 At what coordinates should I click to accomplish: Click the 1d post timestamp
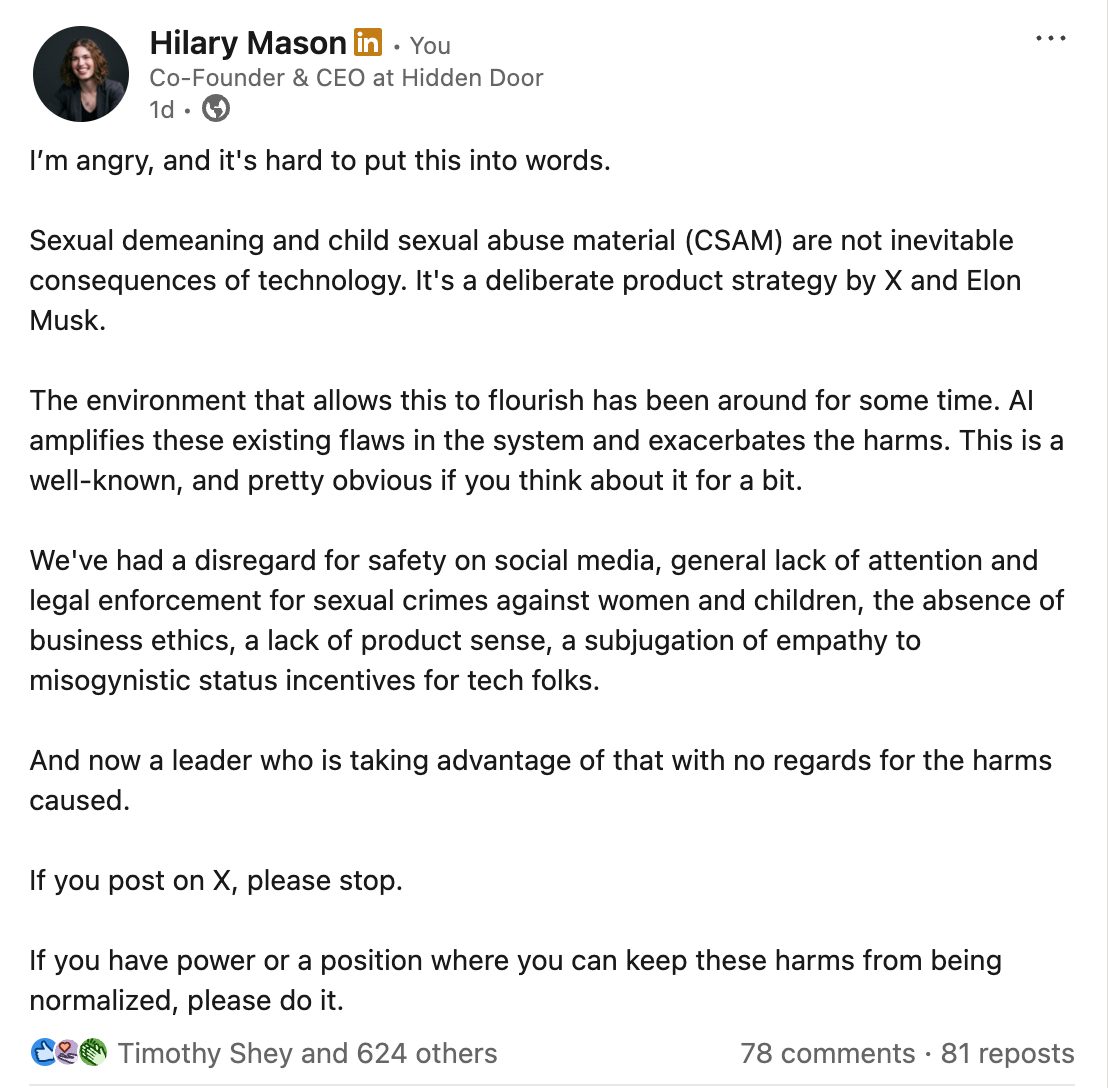(x=161, y=109)
